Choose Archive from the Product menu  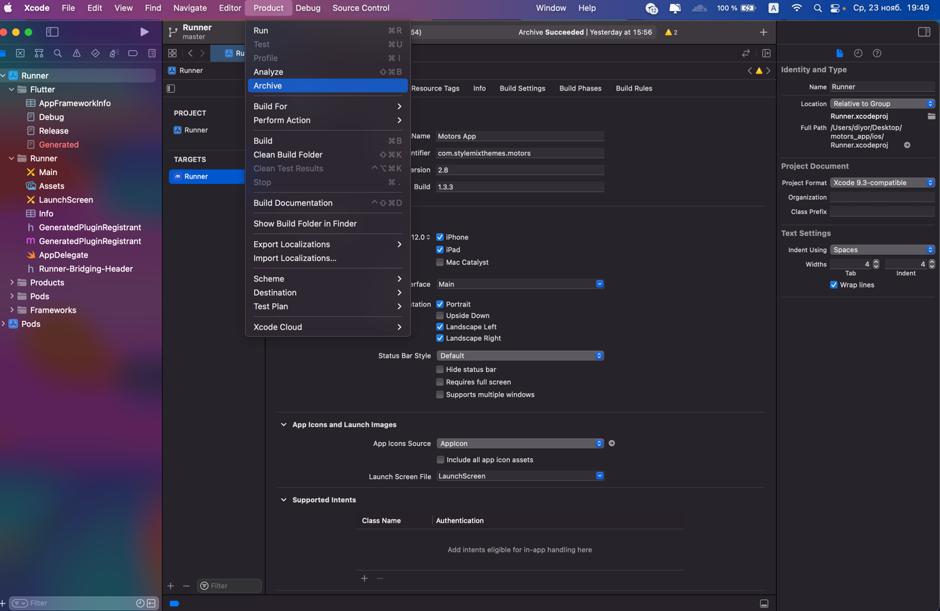tap(268, 86)
